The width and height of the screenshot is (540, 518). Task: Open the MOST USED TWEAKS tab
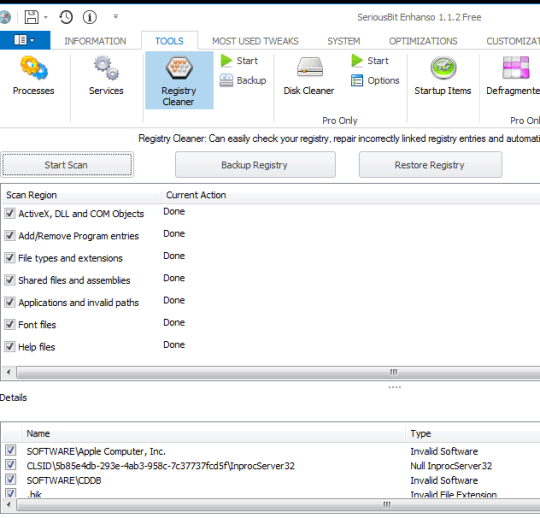[x=255, y=41]
